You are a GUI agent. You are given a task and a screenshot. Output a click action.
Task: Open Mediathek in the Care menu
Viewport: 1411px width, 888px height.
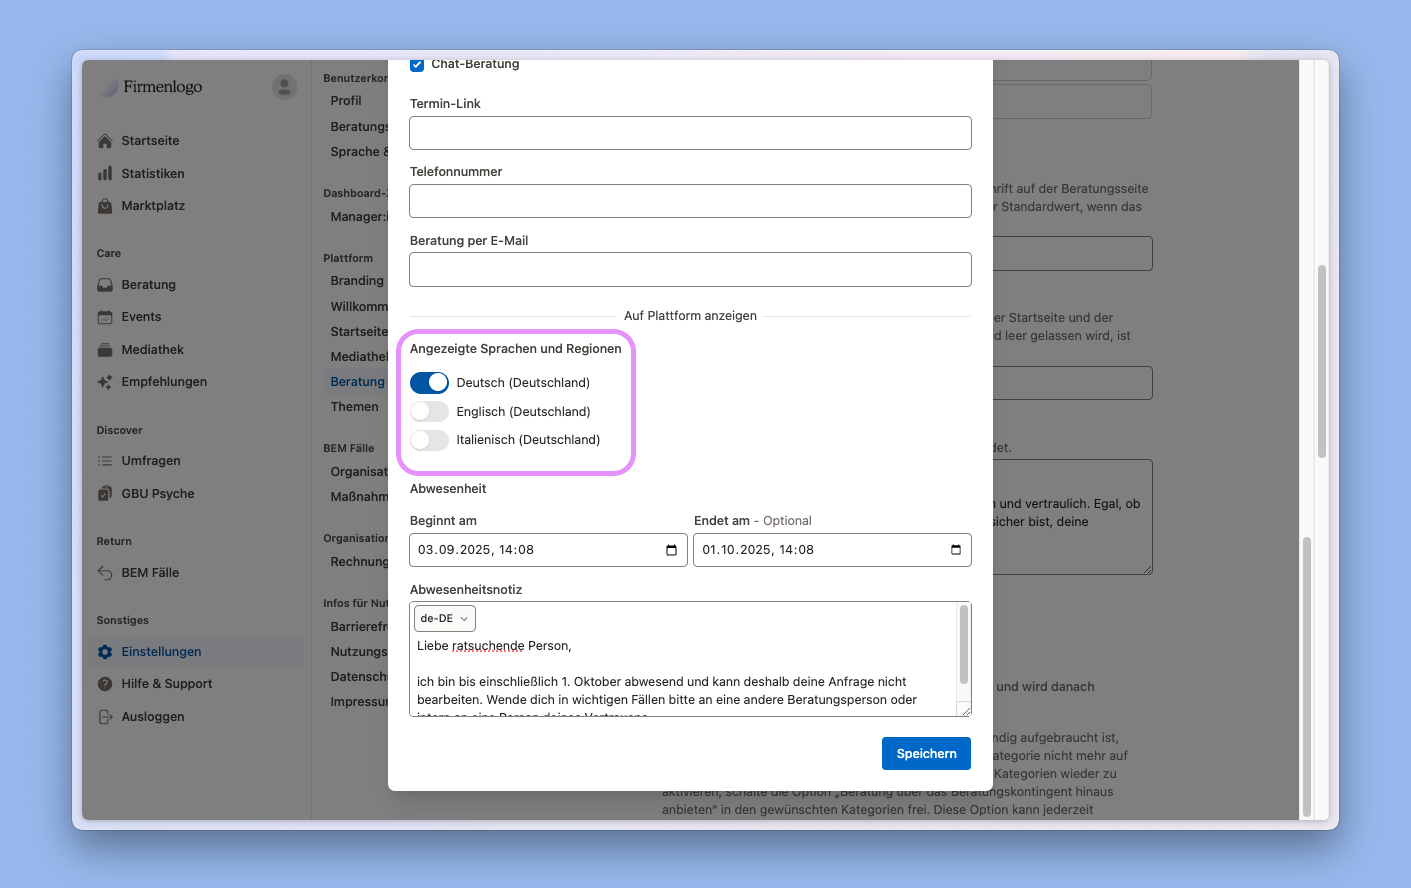tap(152, 350)
